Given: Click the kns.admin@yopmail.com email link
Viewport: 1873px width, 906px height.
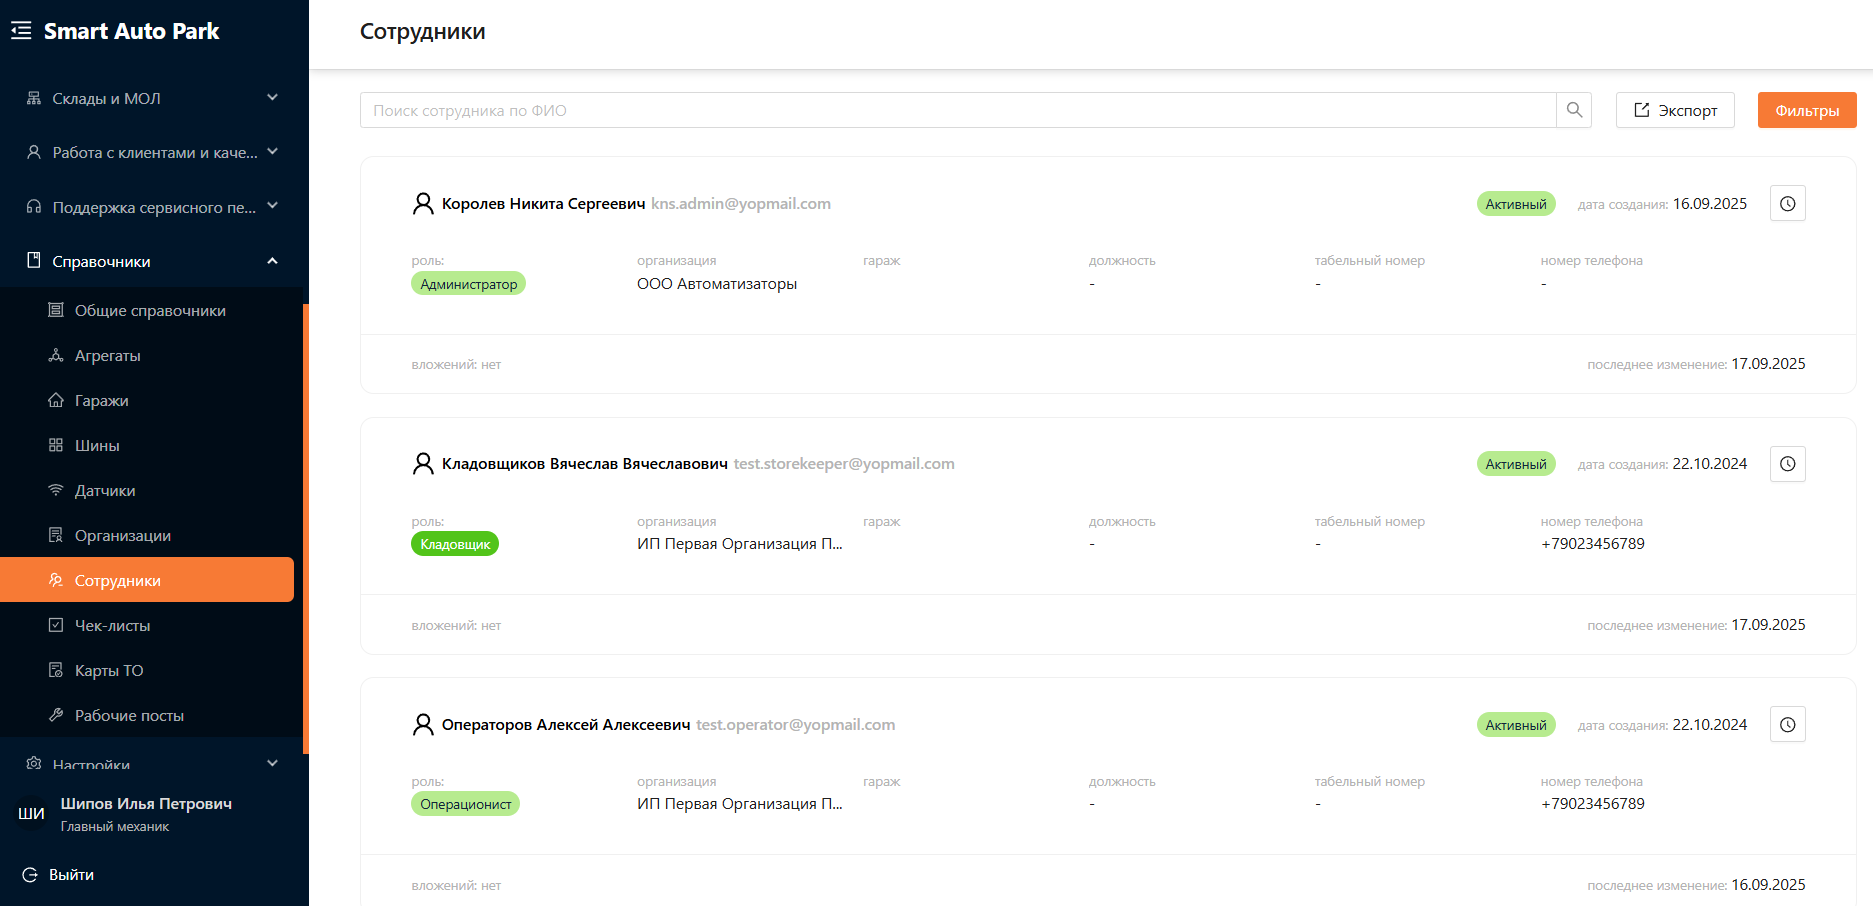Looking at the screenshot, I should 740,204.
